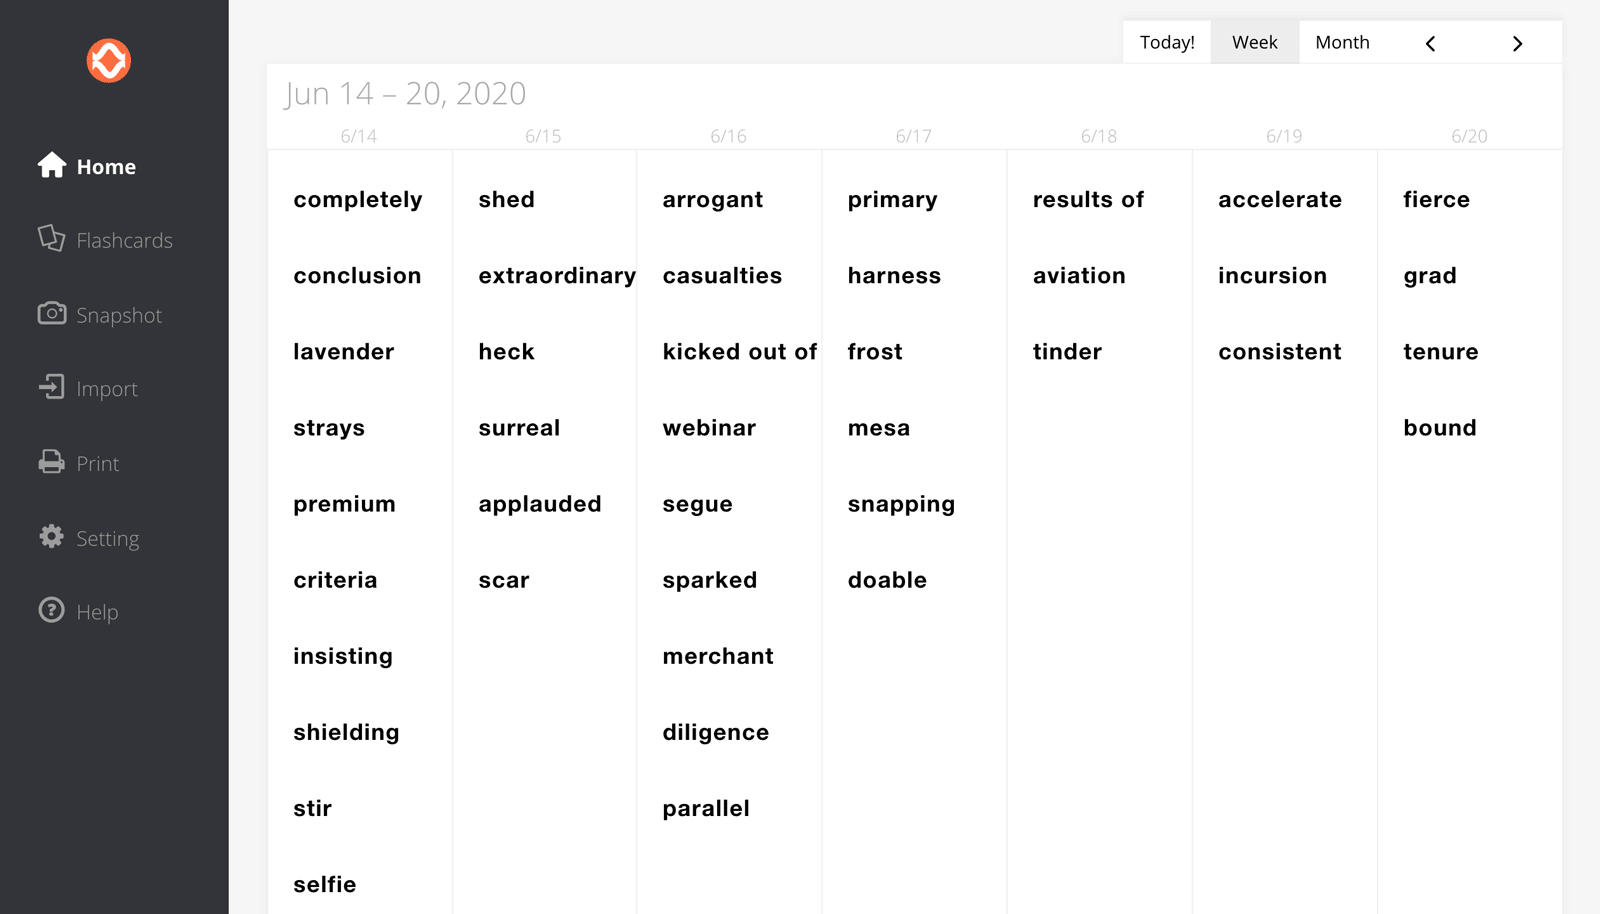The height and width of the screenshot is (914, 1600).
Task: Select the word "extraordinary"
Action: click(x=557, y=276)
